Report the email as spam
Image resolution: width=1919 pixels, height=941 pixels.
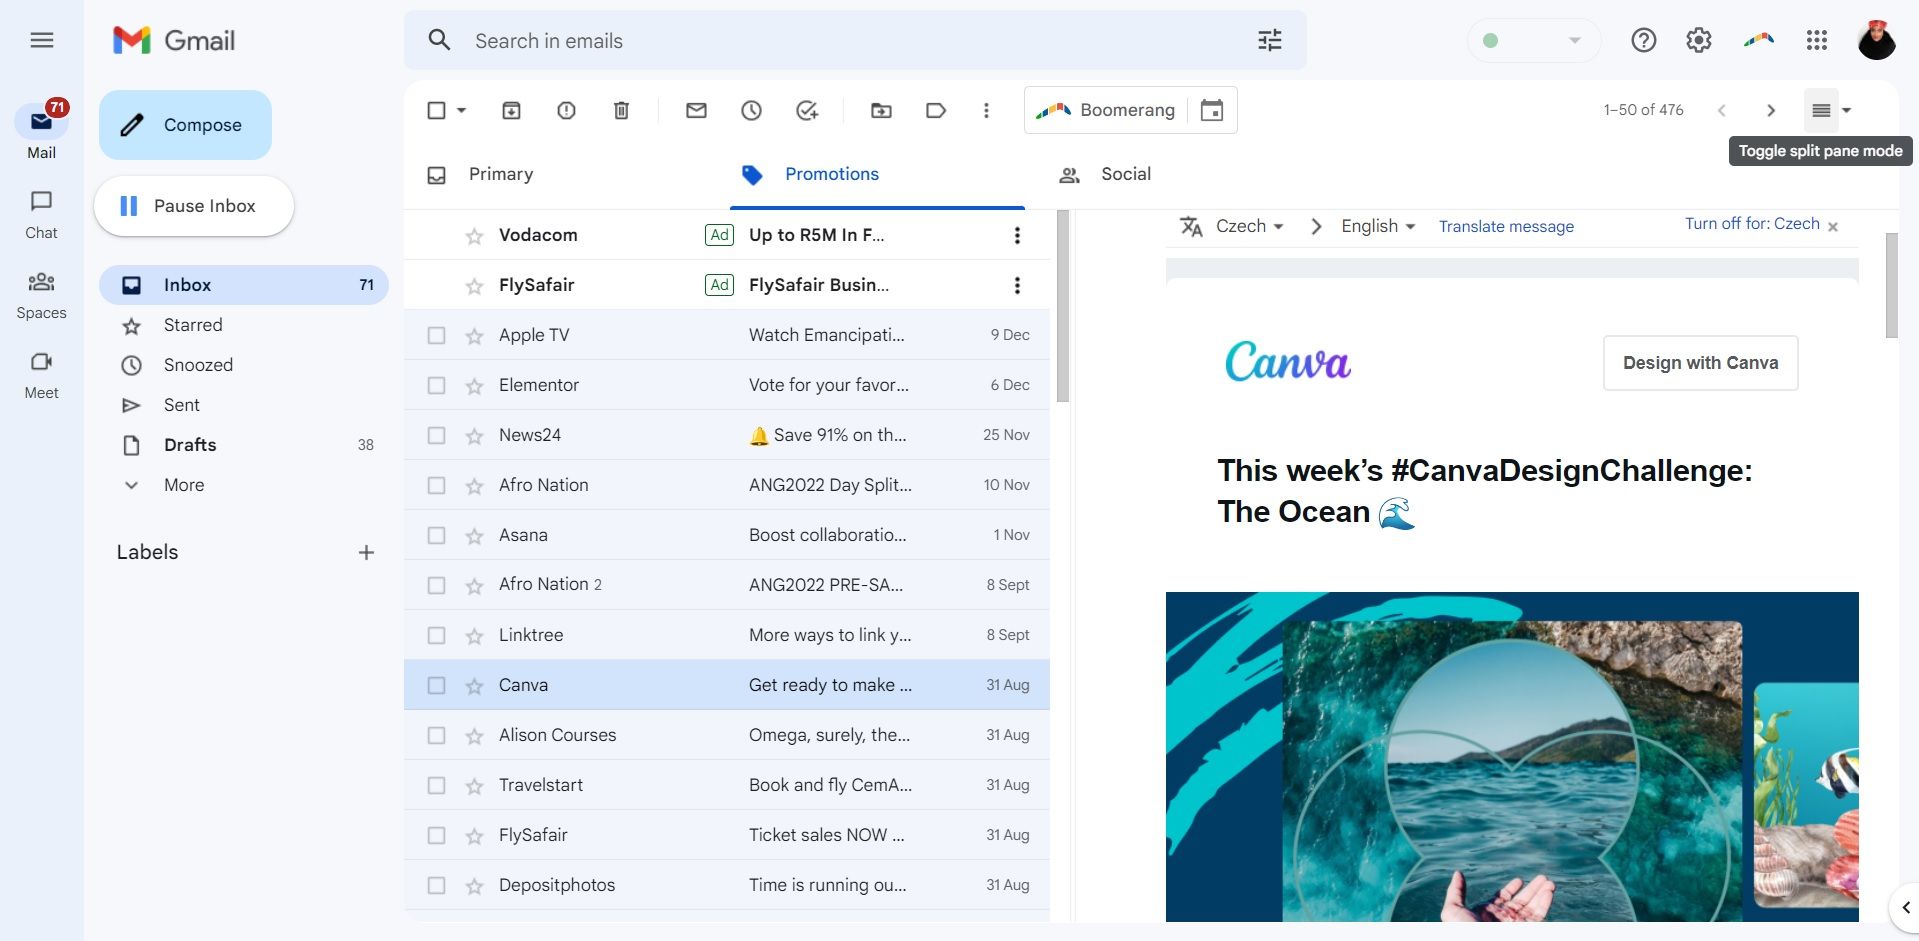(x=566, y=110)
